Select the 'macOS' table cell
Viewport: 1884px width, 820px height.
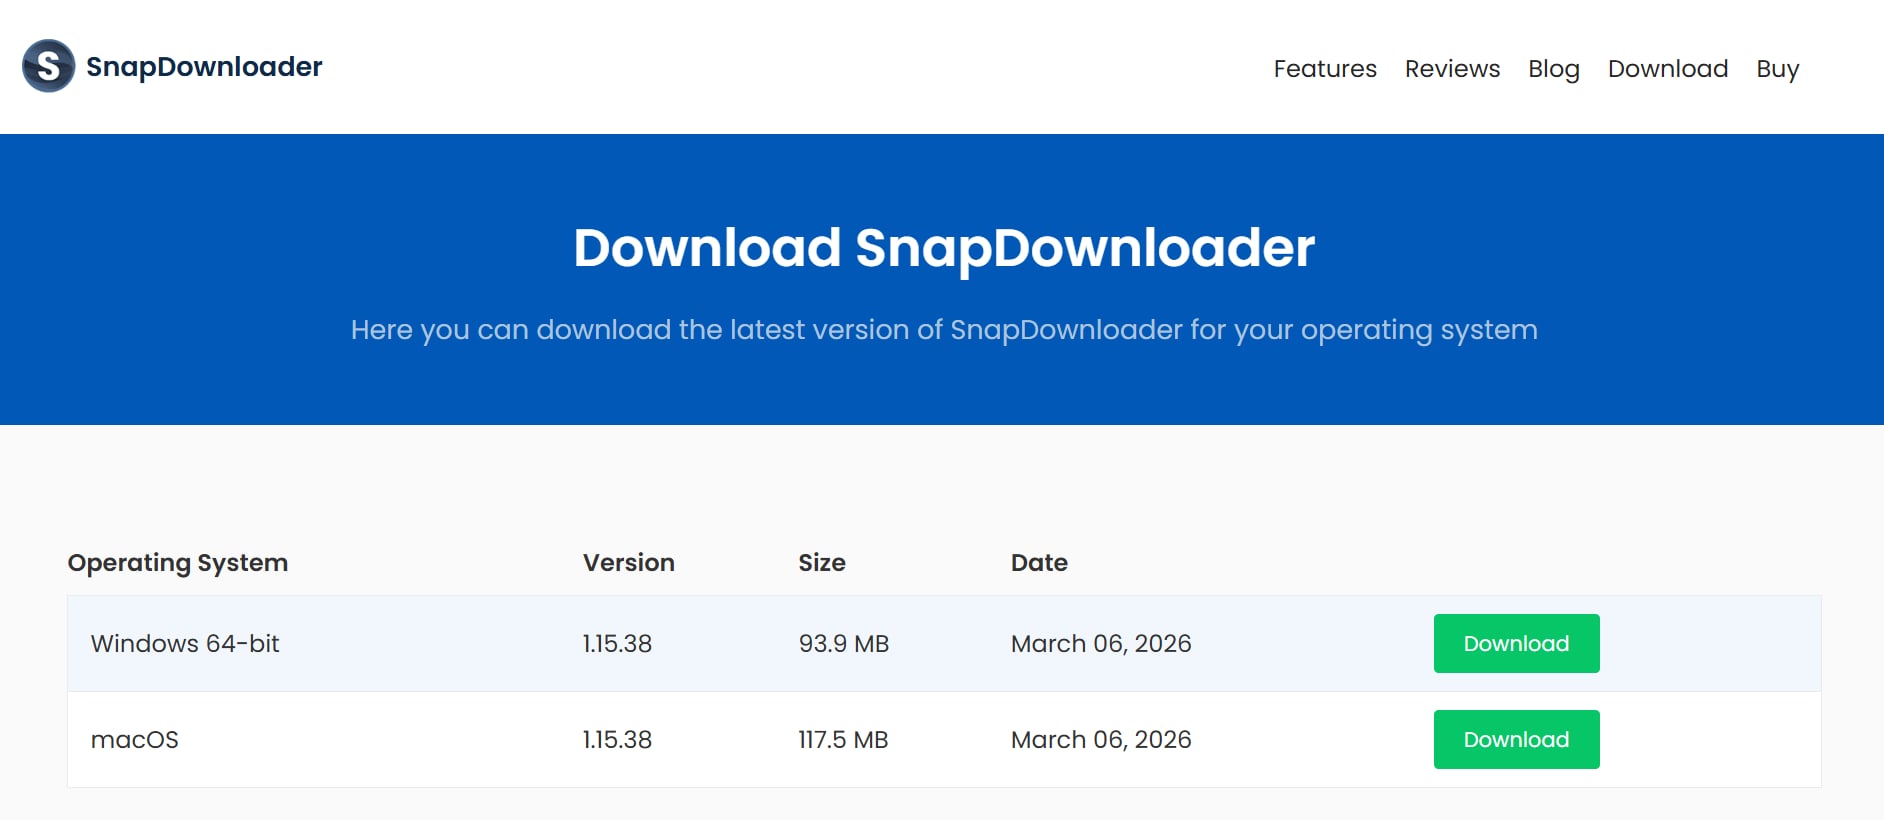tap(134, 740)
